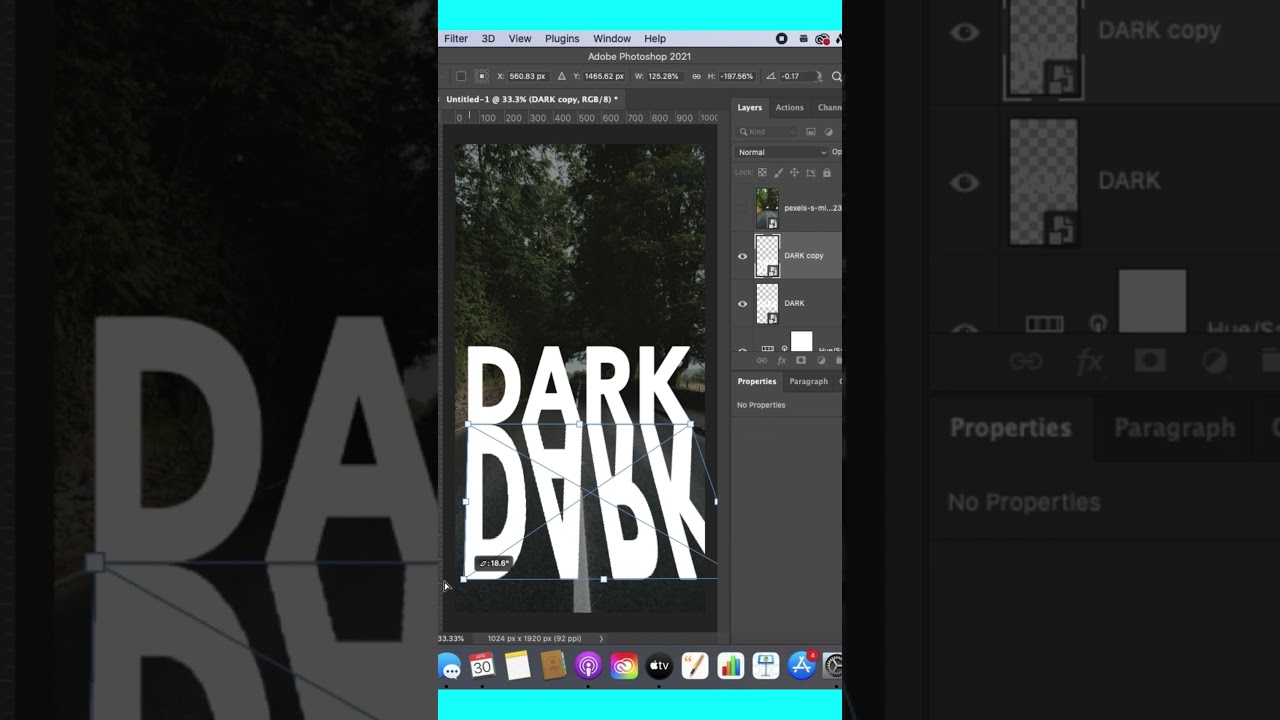Select the DARK layer thumbnail

tap(767, 304)
